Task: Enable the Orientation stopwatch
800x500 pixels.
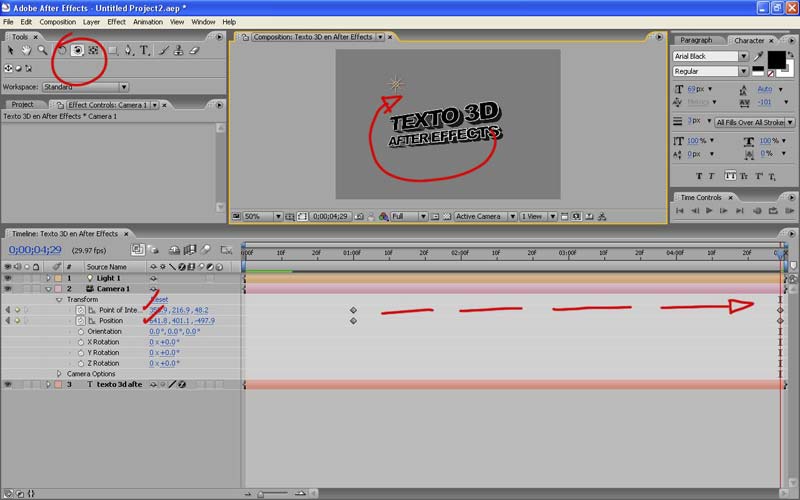Action: pyautogui.click(x=81, y=332)
